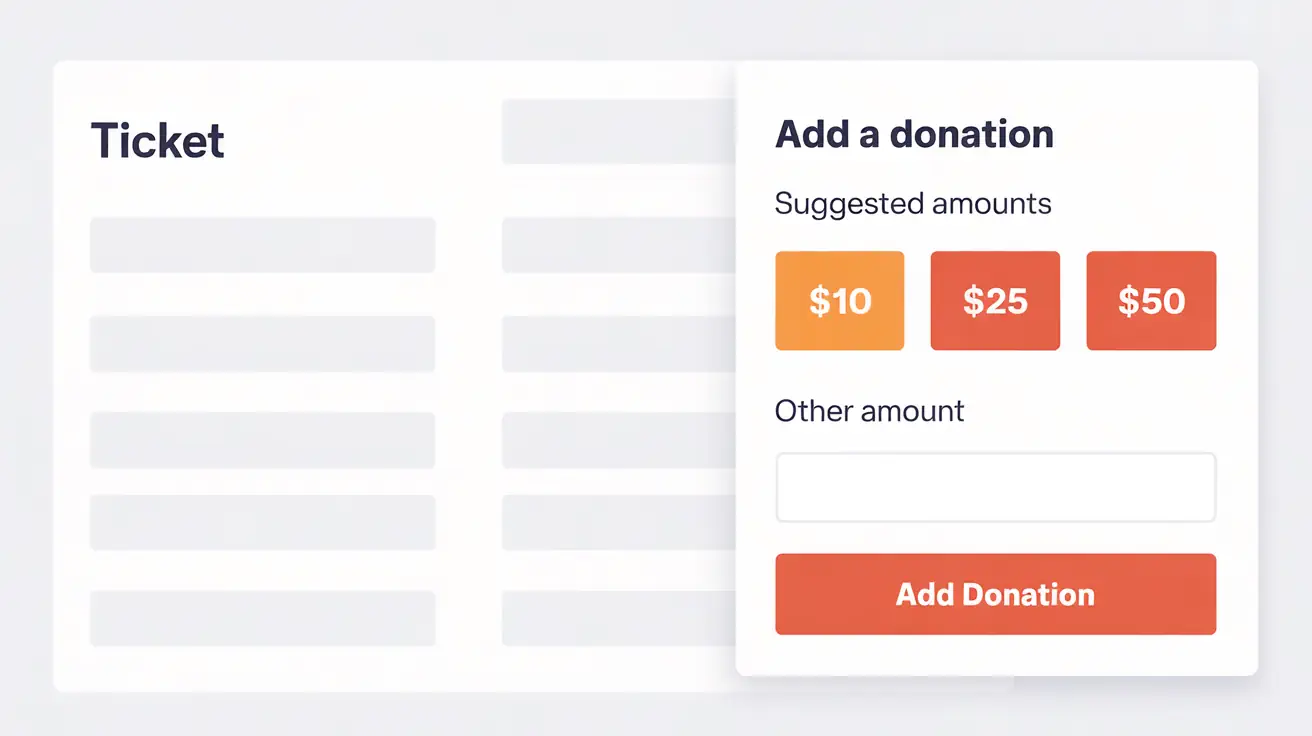Click inside the Other amount input field

pyautogui.click(x=995, y=487)
